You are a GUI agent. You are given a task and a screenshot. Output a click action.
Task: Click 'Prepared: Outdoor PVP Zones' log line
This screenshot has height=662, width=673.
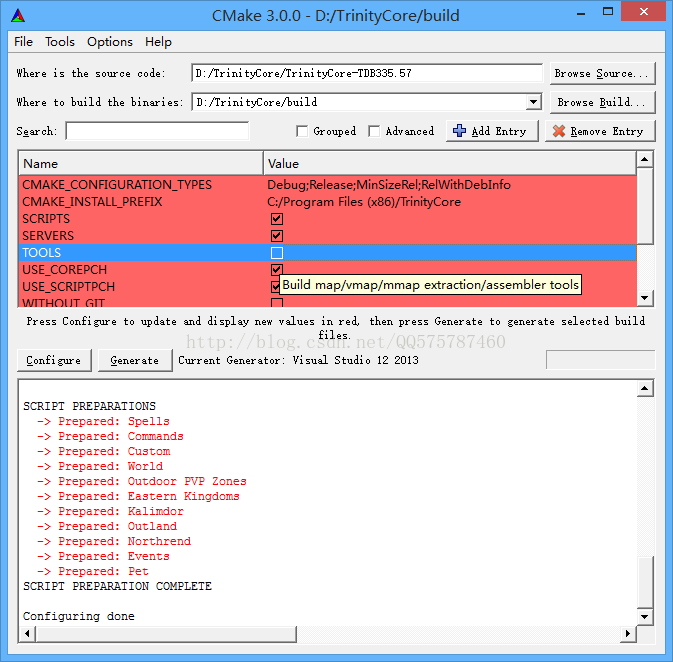coord(142,481)
